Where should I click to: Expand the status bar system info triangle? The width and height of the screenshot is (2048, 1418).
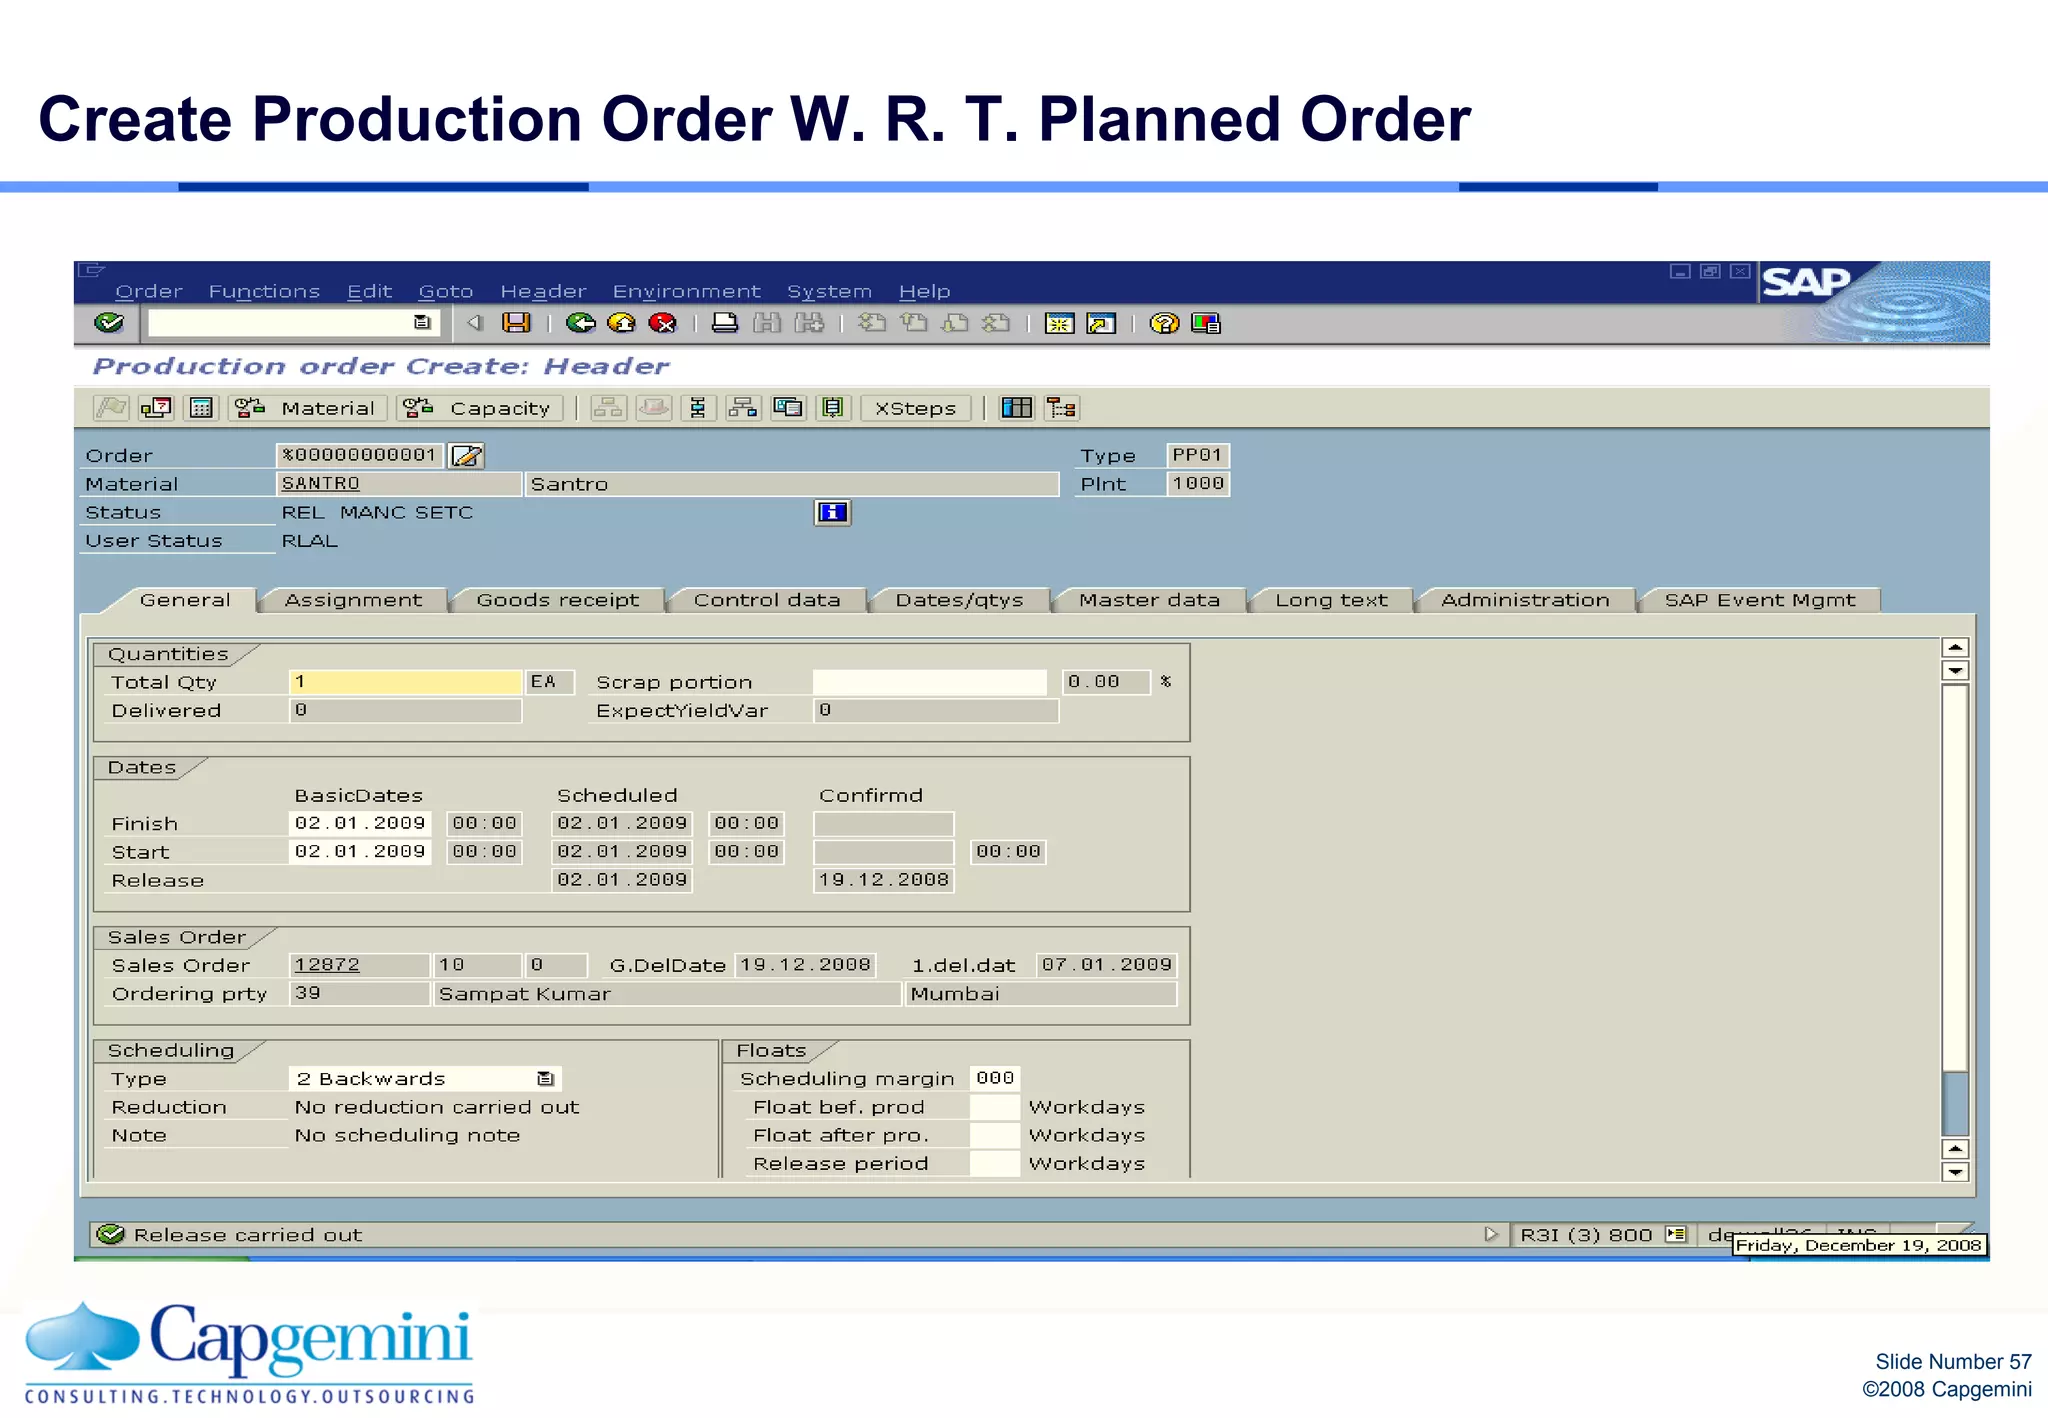(1491, 1234)
